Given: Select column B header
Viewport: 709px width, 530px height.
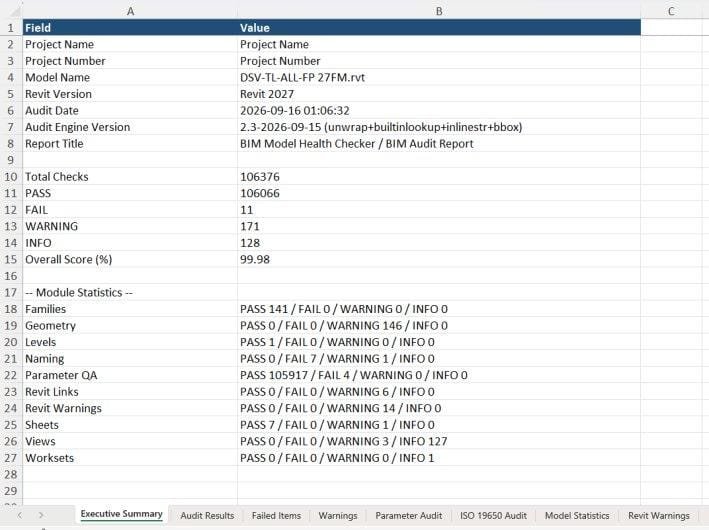Looking at the screenshot, I should pos(439,11).
